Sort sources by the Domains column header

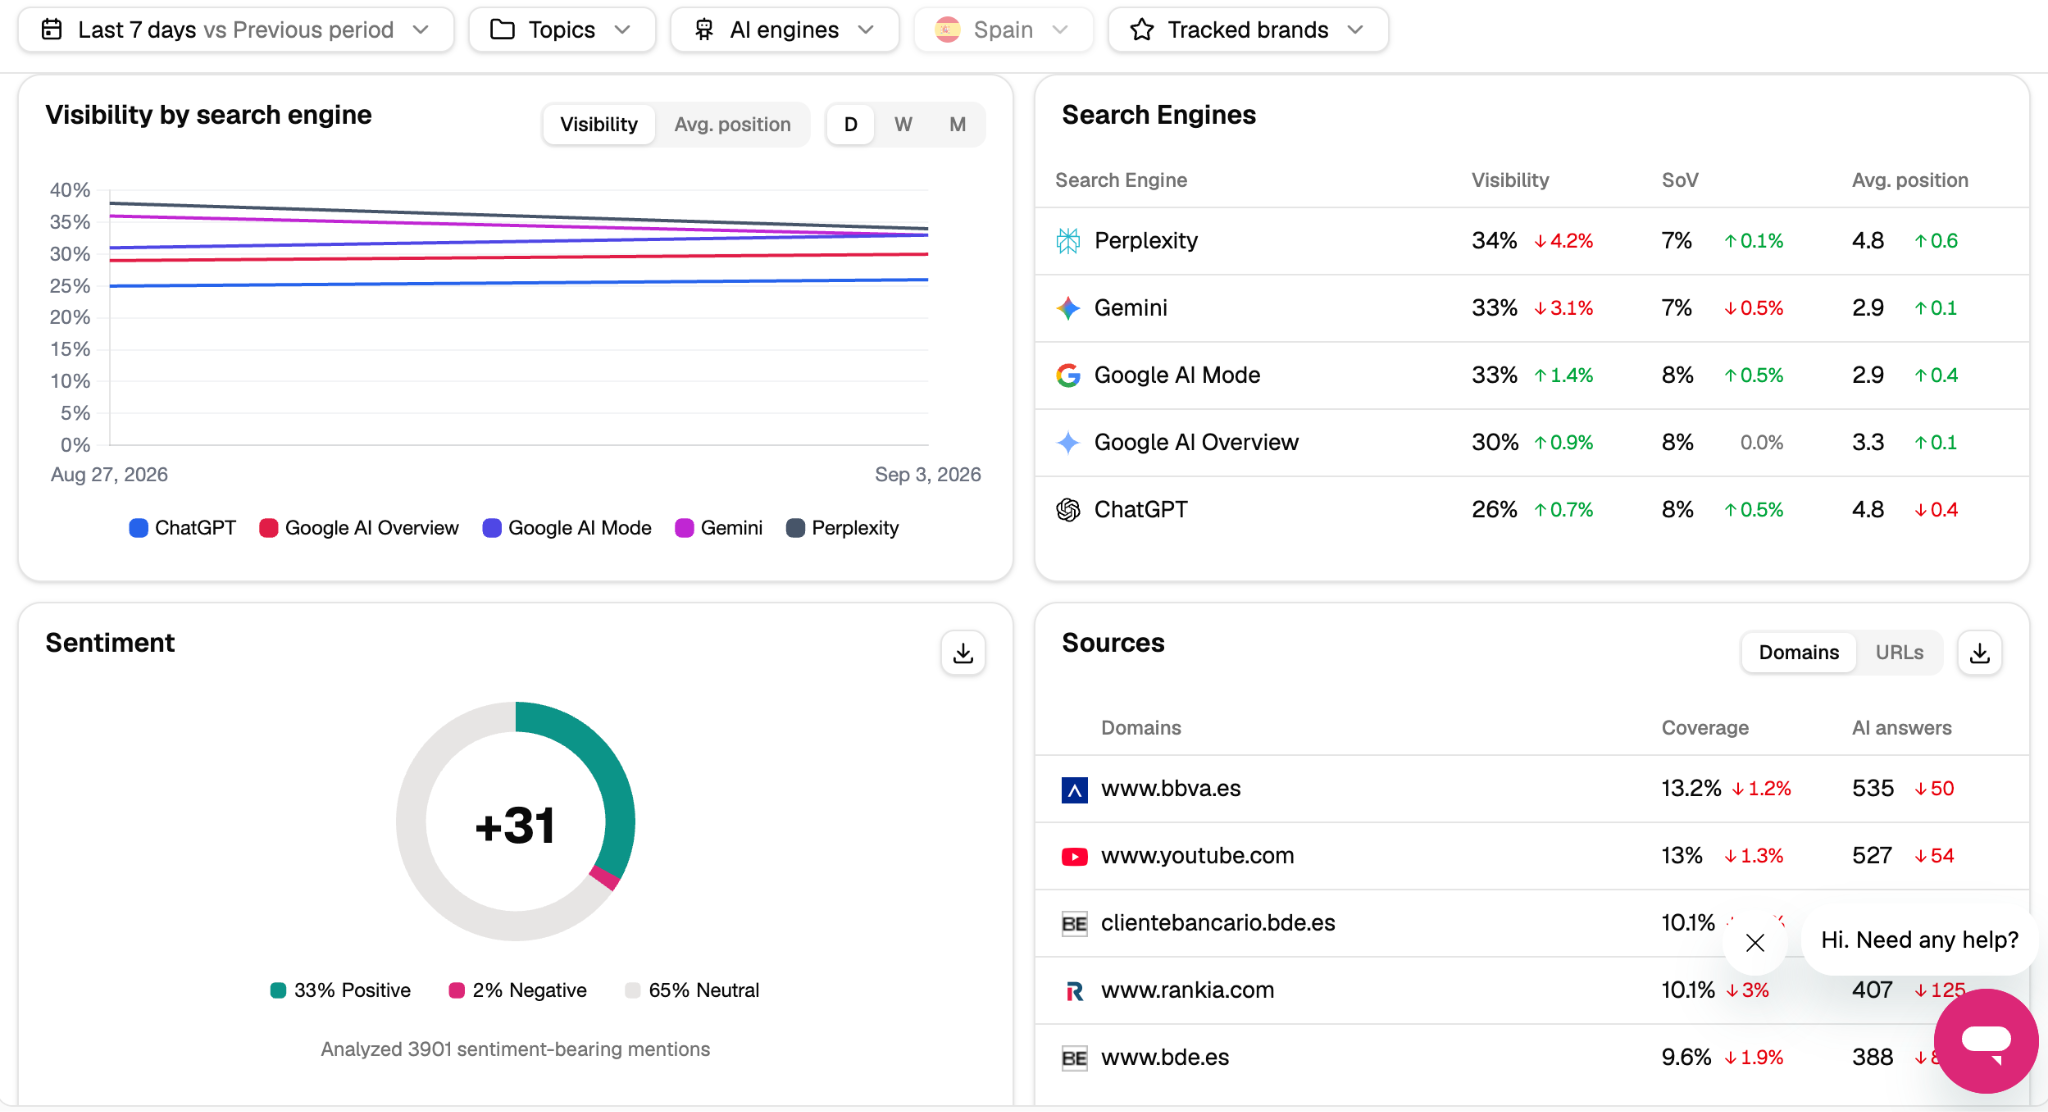[x=1141, y=728]
